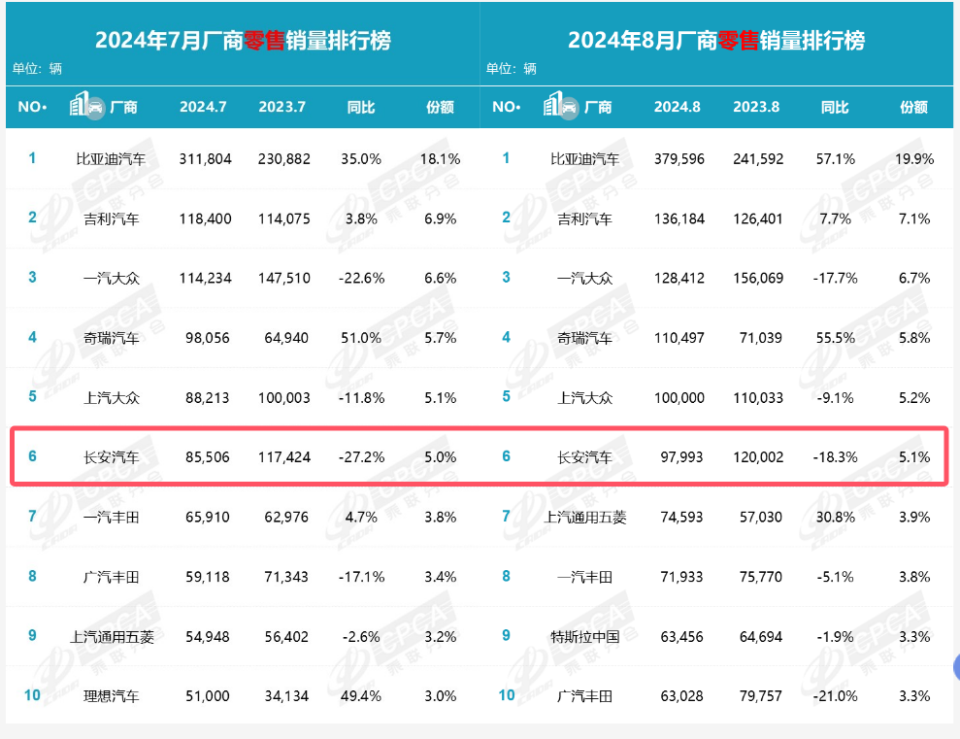Click the 35.0% year-over-year cell
The image size is (960, 739).
click(x=361, y=159)
